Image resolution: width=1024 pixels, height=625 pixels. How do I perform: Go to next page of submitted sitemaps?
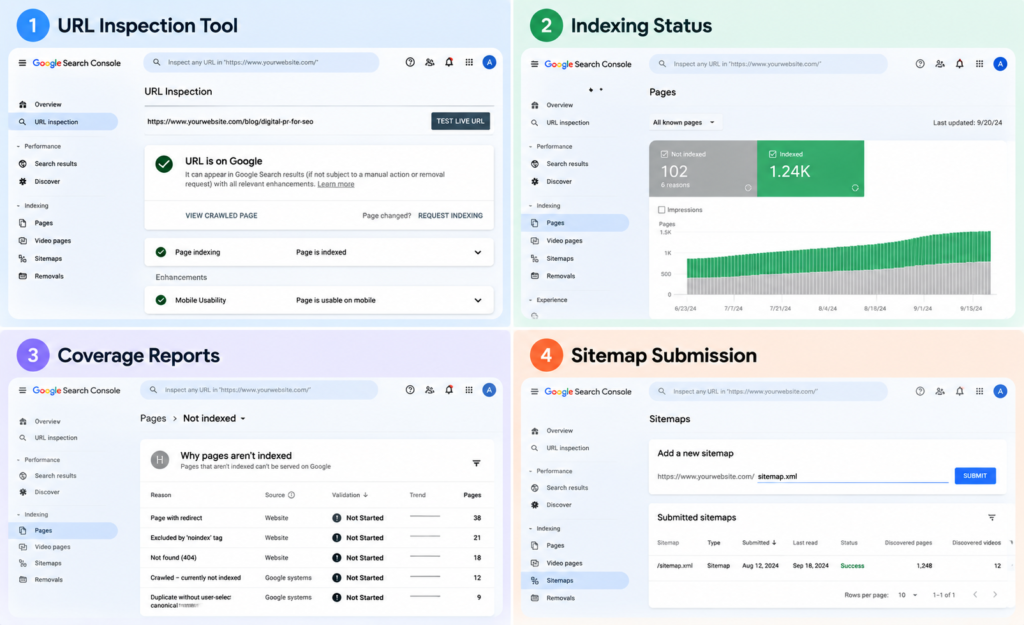995,594
